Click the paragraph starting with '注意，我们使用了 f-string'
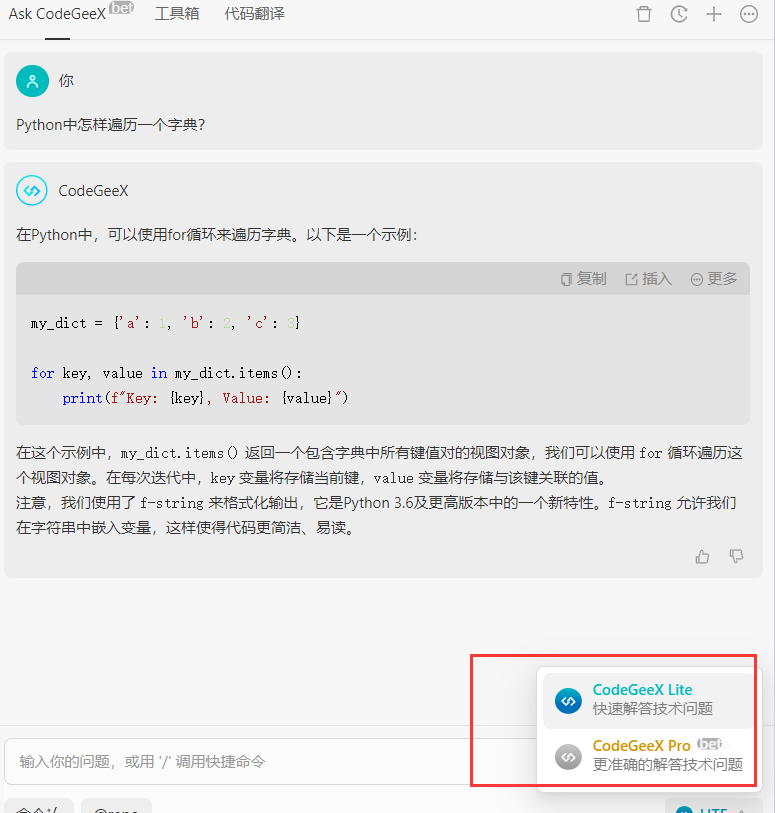 click(x=376, y=515)
